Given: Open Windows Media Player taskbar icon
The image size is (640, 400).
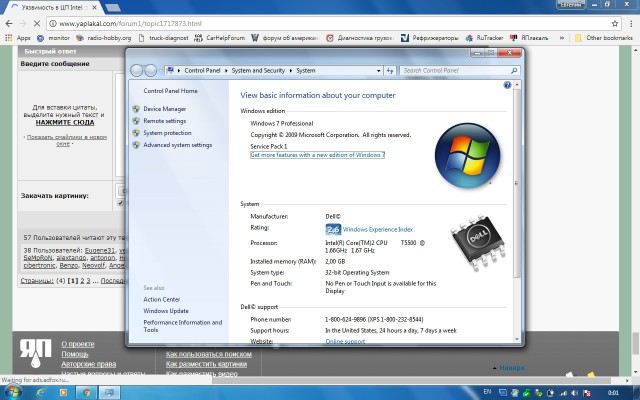Looking at the screenshot, I should (63, 393).
